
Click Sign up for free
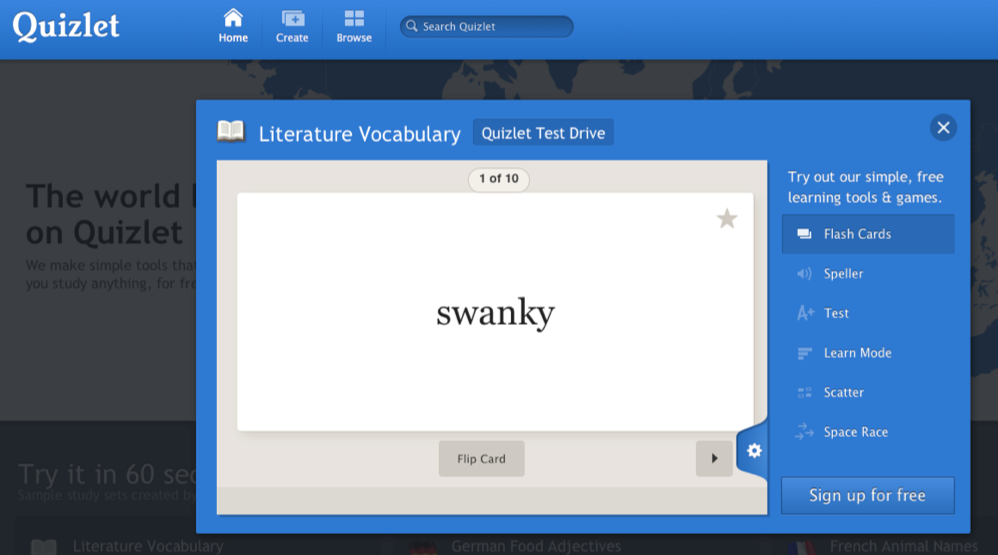[868, 495]
